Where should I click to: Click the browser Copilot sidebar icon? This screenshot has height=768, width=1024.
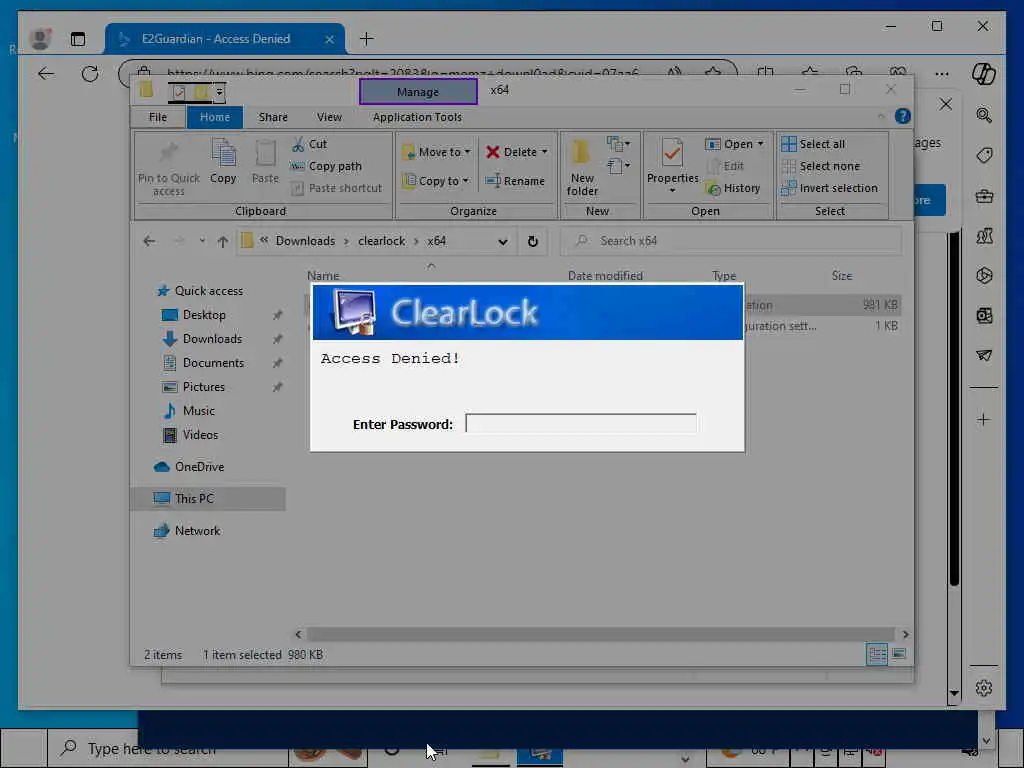(x=984, y=74)
